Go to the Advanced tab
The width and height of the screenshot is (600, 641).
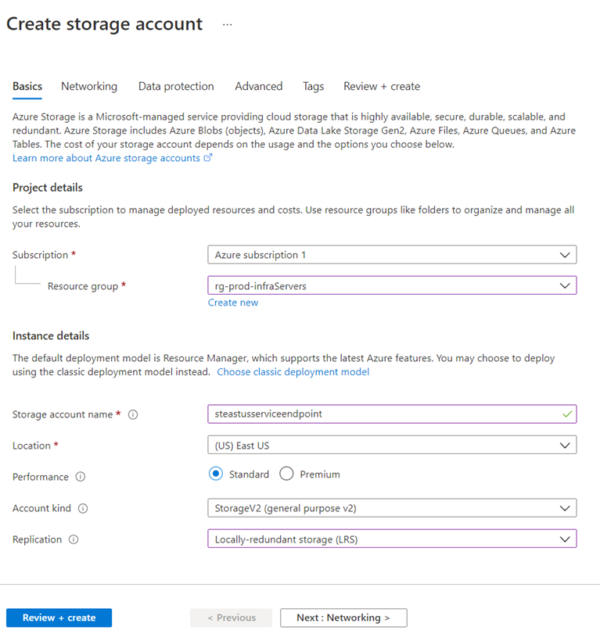tap(259, 87)
